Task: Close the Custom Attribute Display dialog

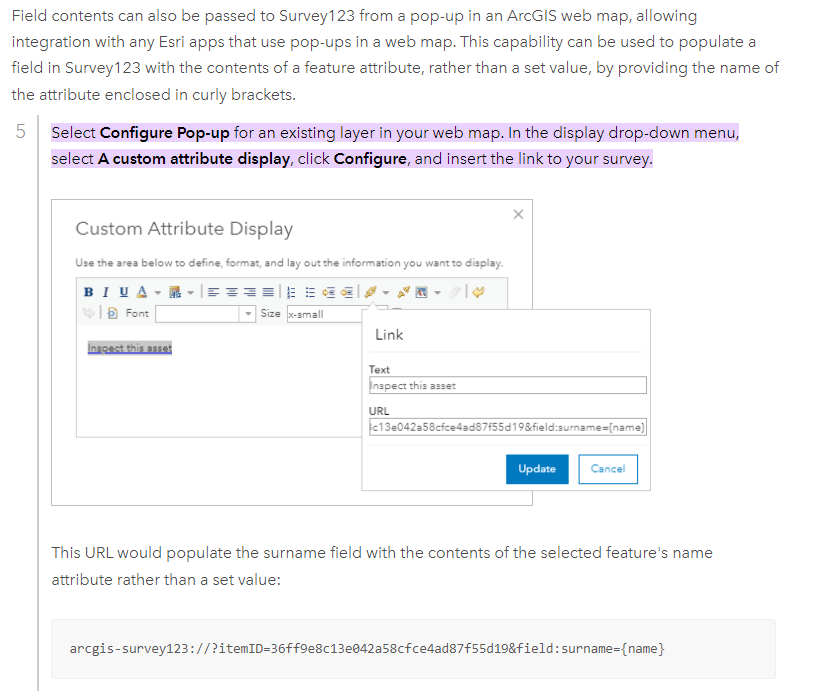Action: (518, 214)
